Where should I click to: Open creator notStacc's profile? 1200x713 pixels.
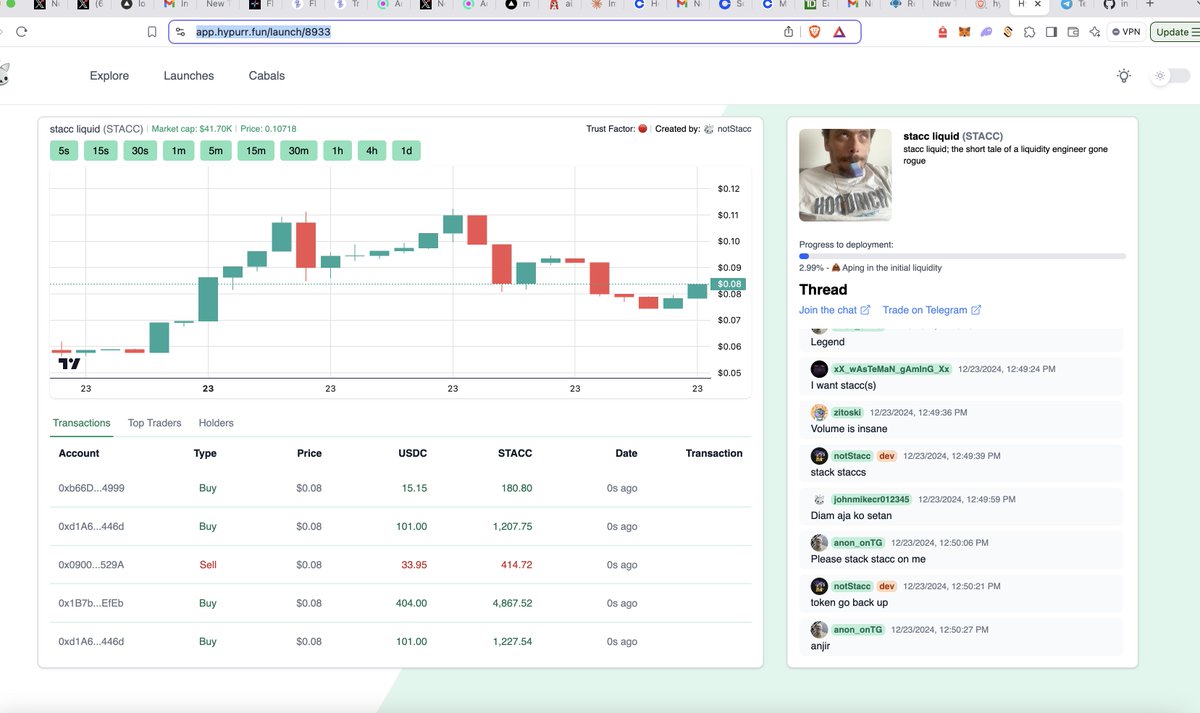click(x=735, y=129)
